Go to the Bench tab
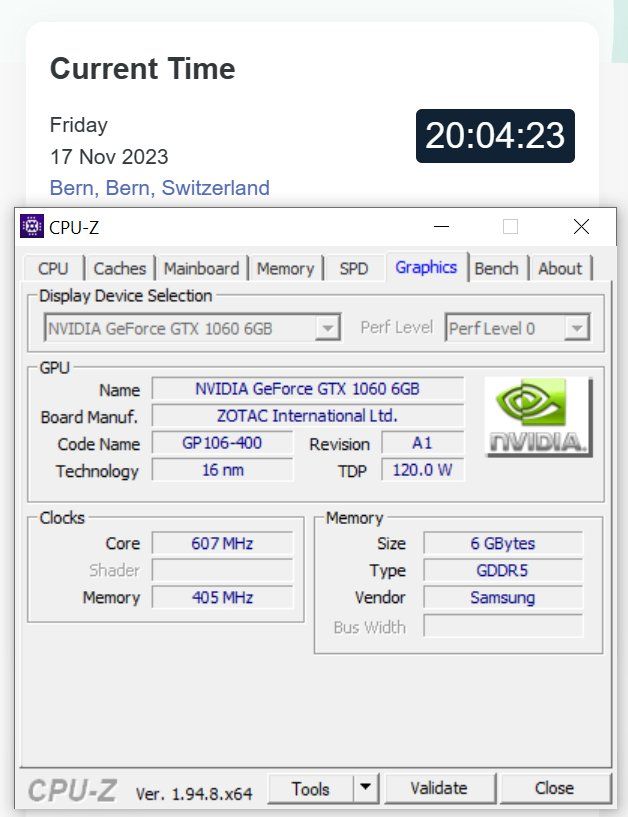This screenshot has height=817, width=628. pos(497,269)
